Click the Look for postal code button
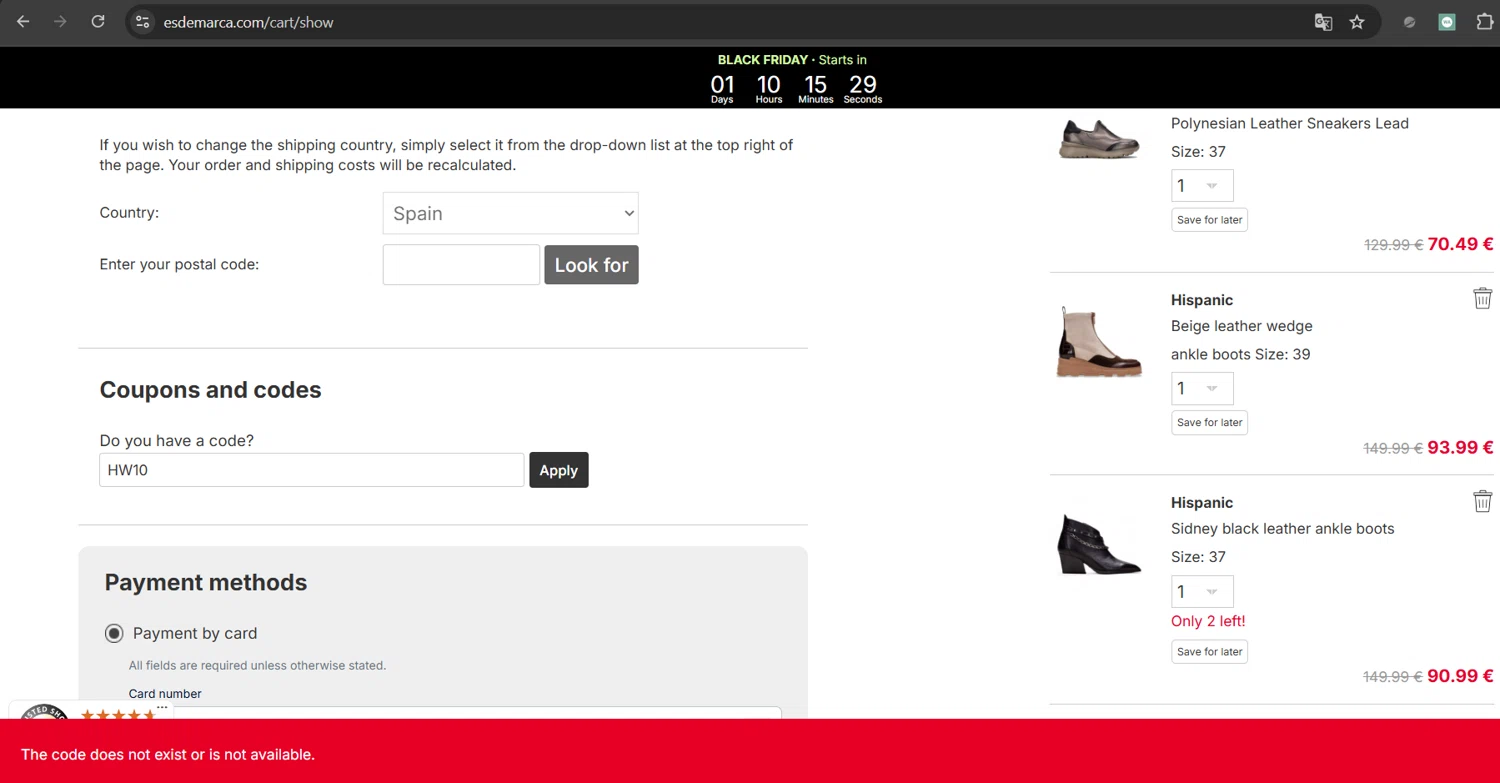Image resolution: width=1500 pixels, height=783 pixels. point(591,265)
